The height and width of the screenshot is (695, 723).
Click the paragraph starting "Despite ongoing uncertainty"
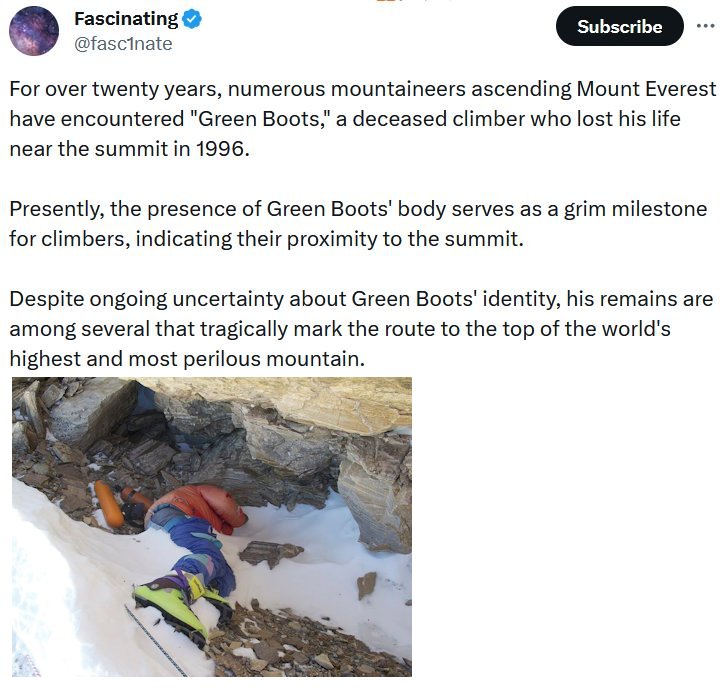[x=361, y=328]
